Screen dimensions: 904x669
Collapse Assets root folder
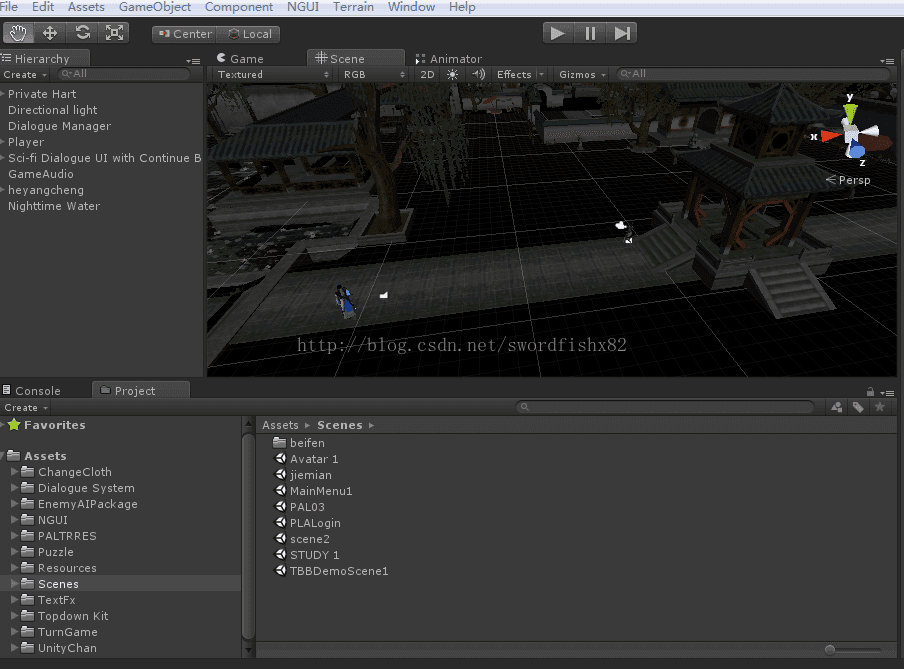[x=3, y=456]
